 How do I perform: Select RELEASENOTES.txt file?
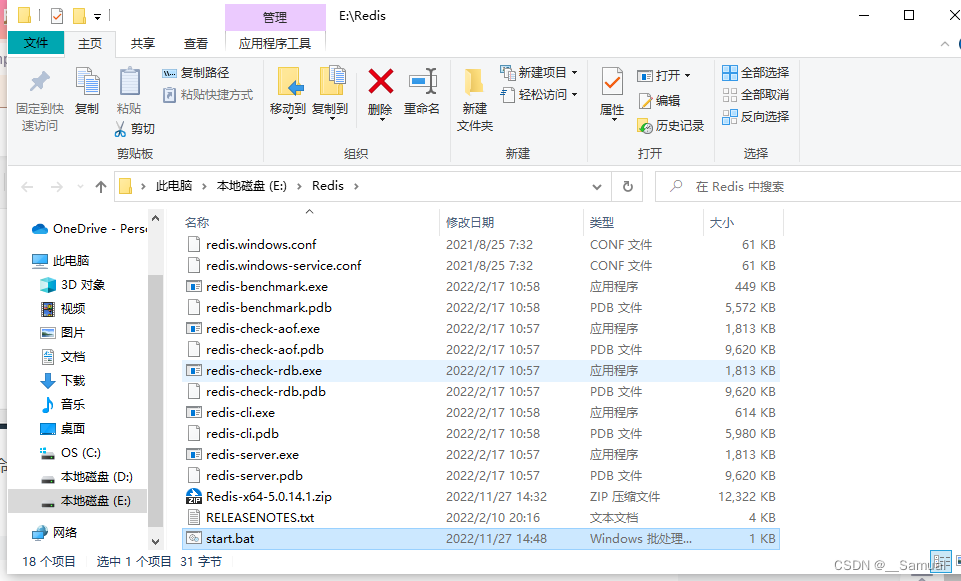[480, 517]
